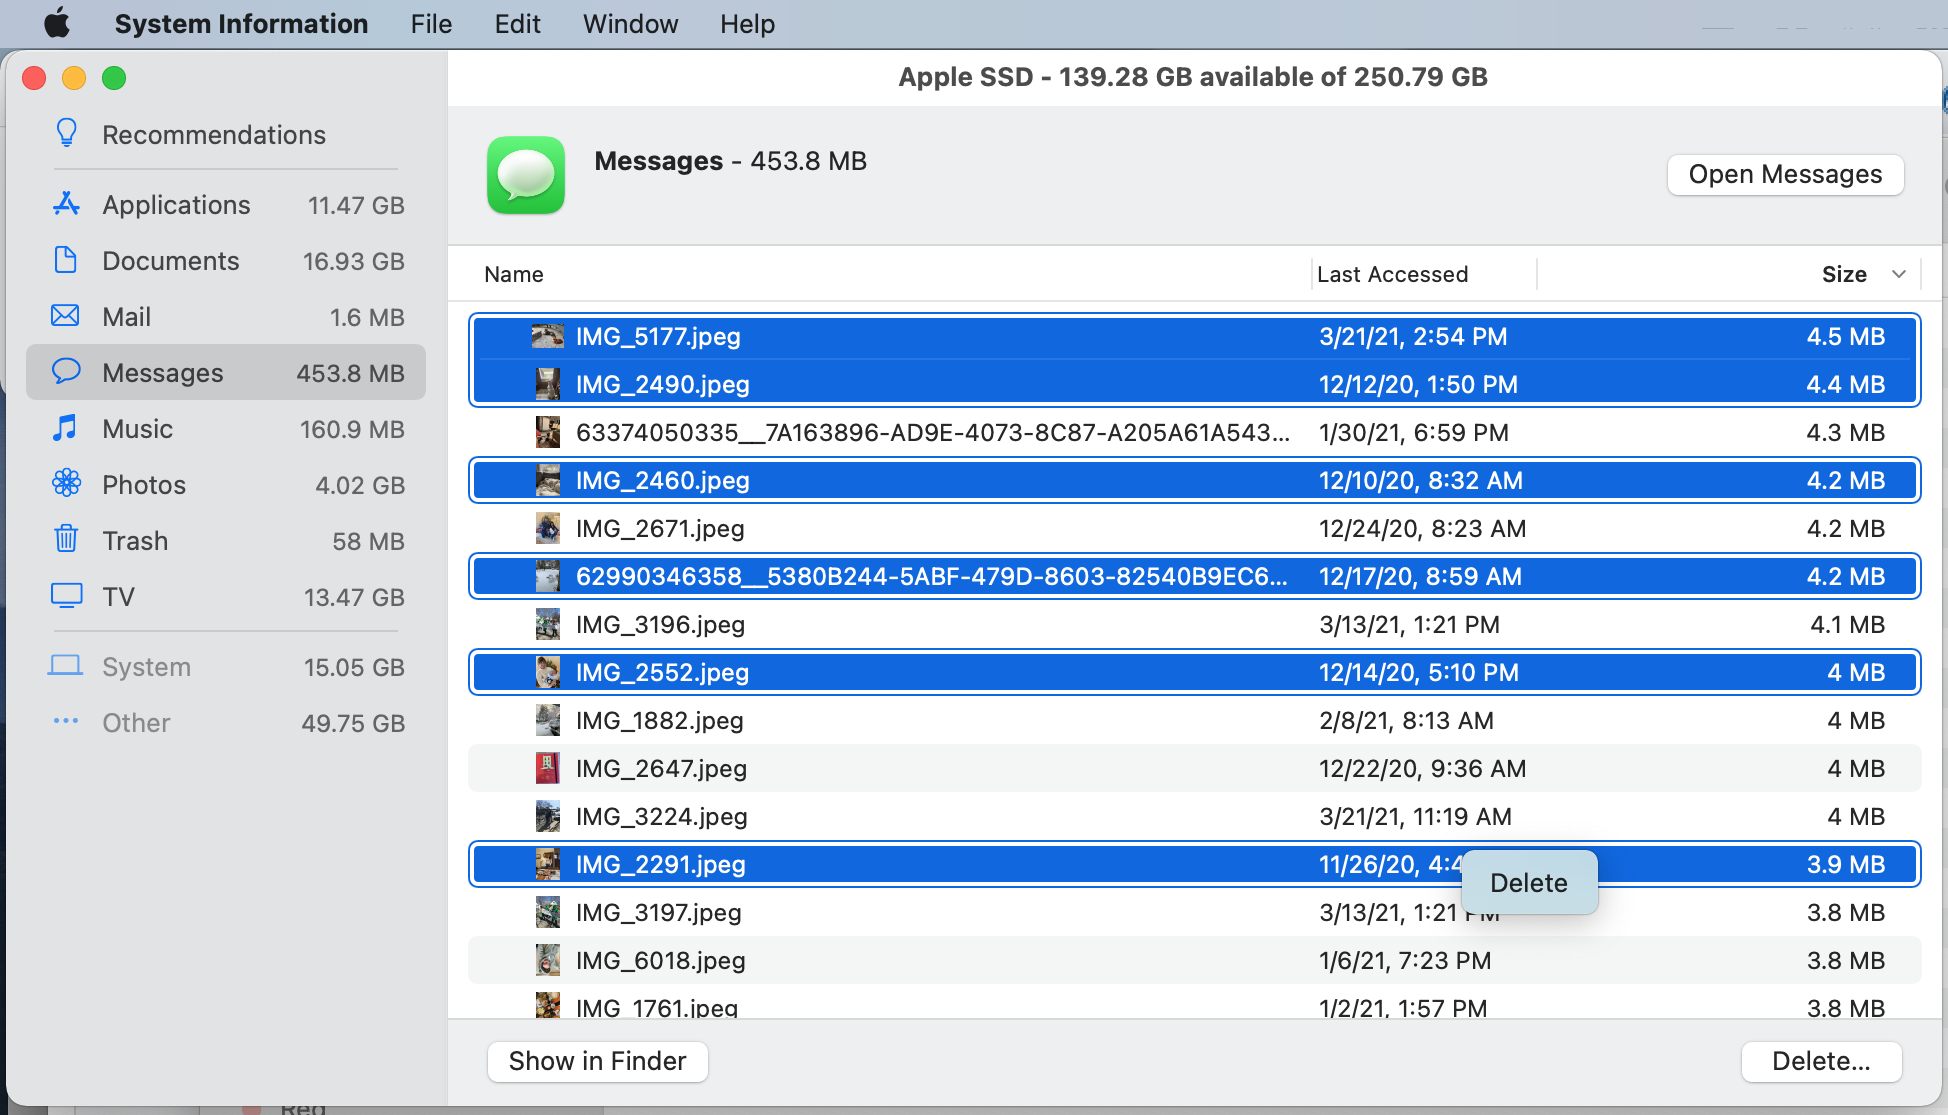The width and height of the screenshot is (1948, 1115).
Task: Open the Help menu
Action: 747,24
